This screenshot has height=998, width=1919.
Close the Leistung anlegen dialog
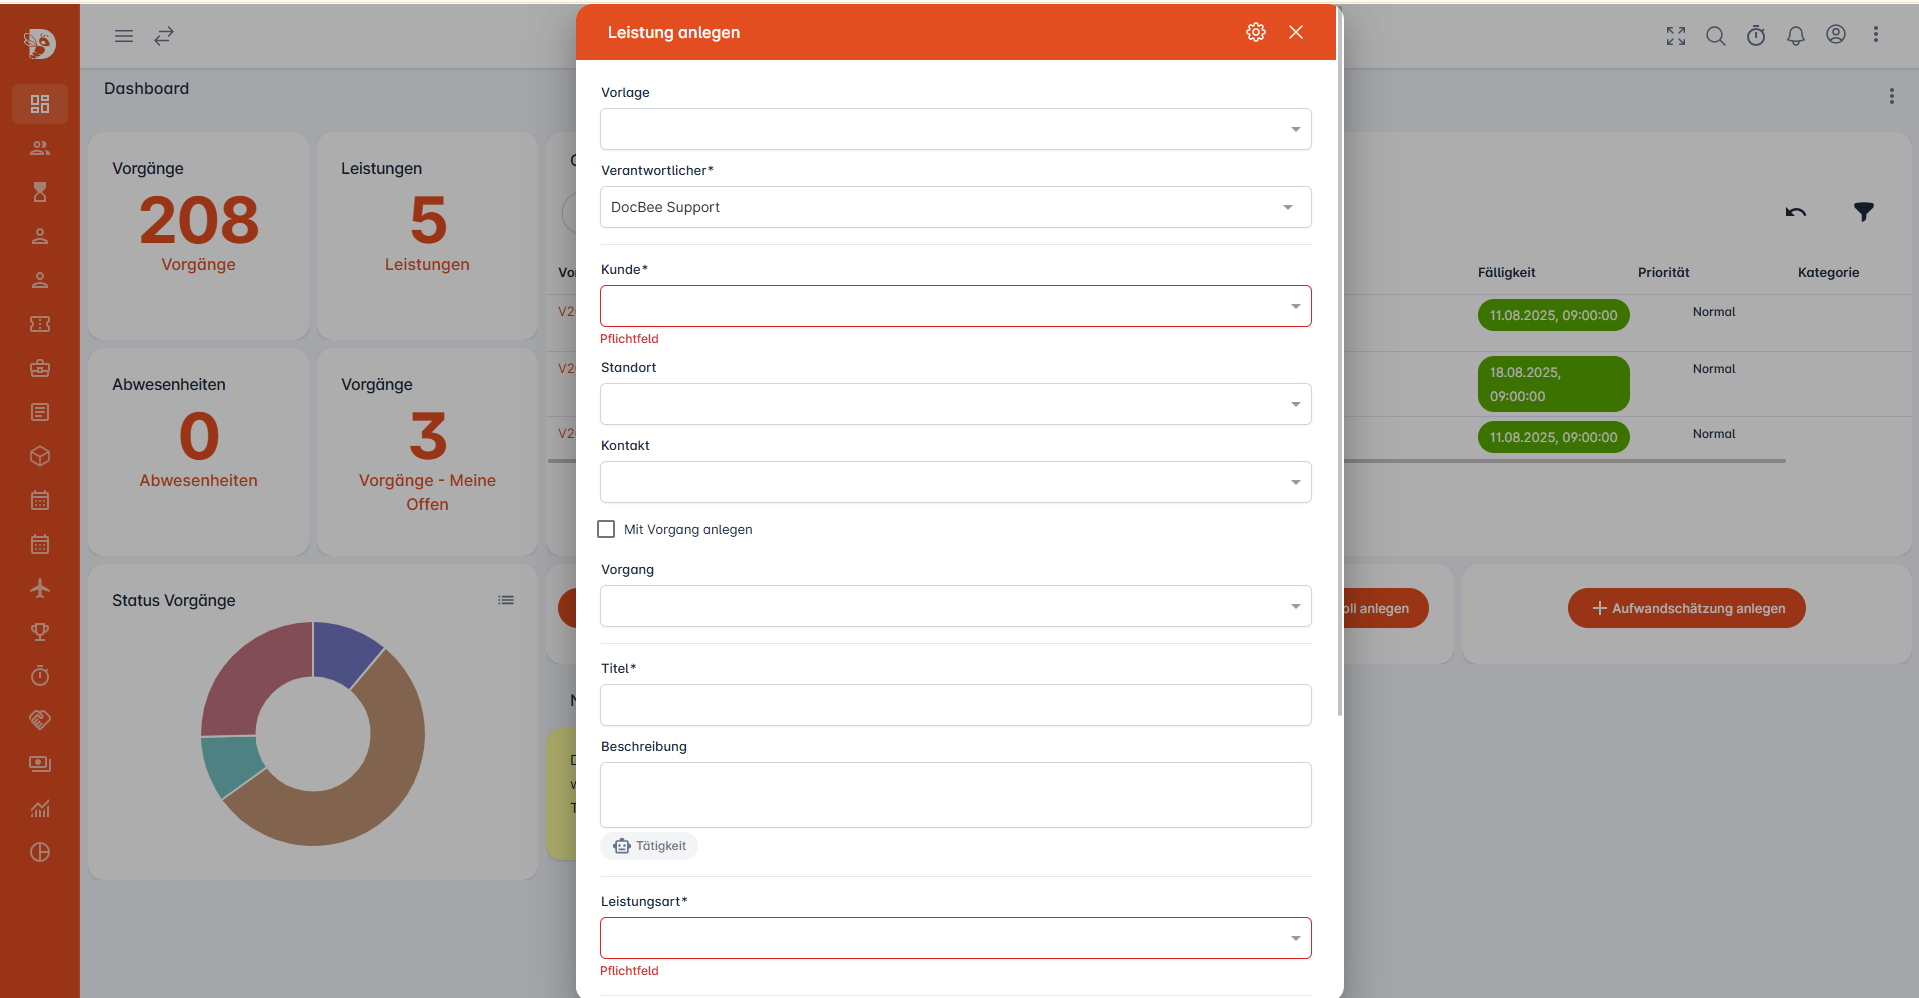click(x=1296, y=32)
